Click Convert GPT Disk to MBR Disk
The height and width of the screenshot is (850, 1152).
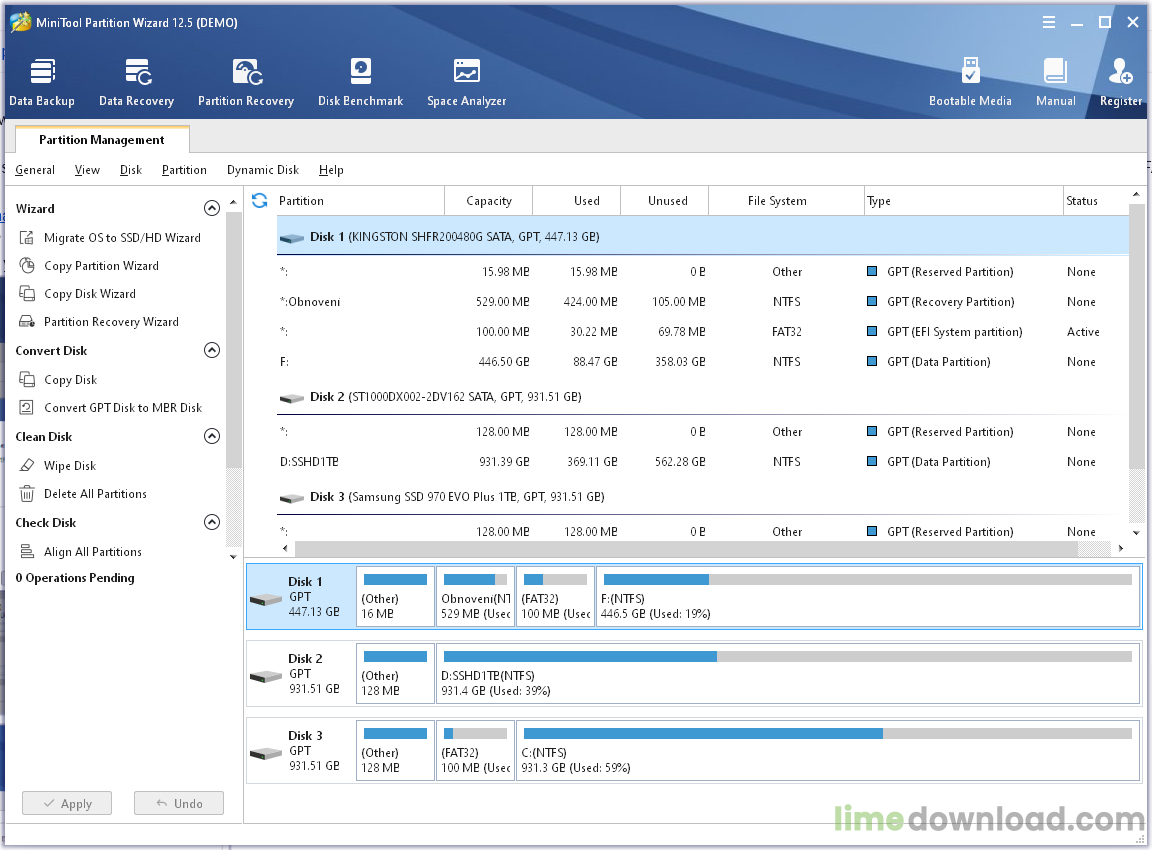click(x=122, y=408)
